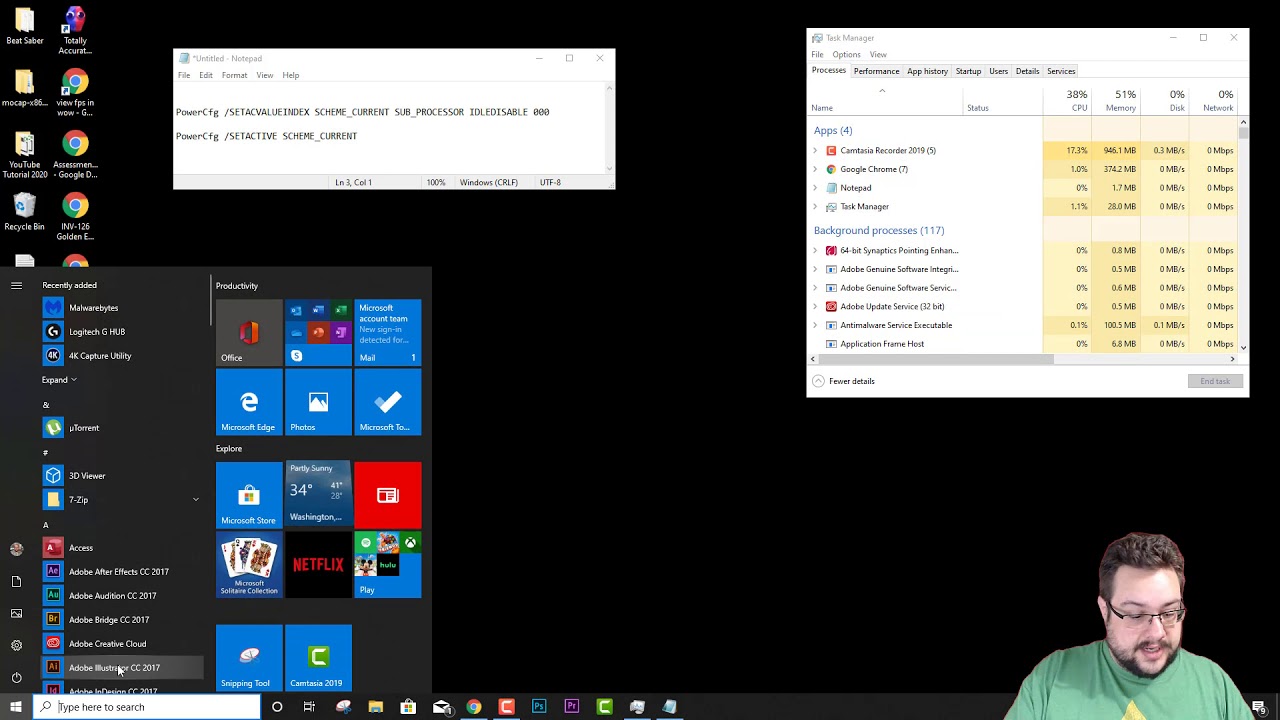Open Malwarebytes from the Start menu list
The width and height of the screenshot is (1280, 720).
pos(122,308)
